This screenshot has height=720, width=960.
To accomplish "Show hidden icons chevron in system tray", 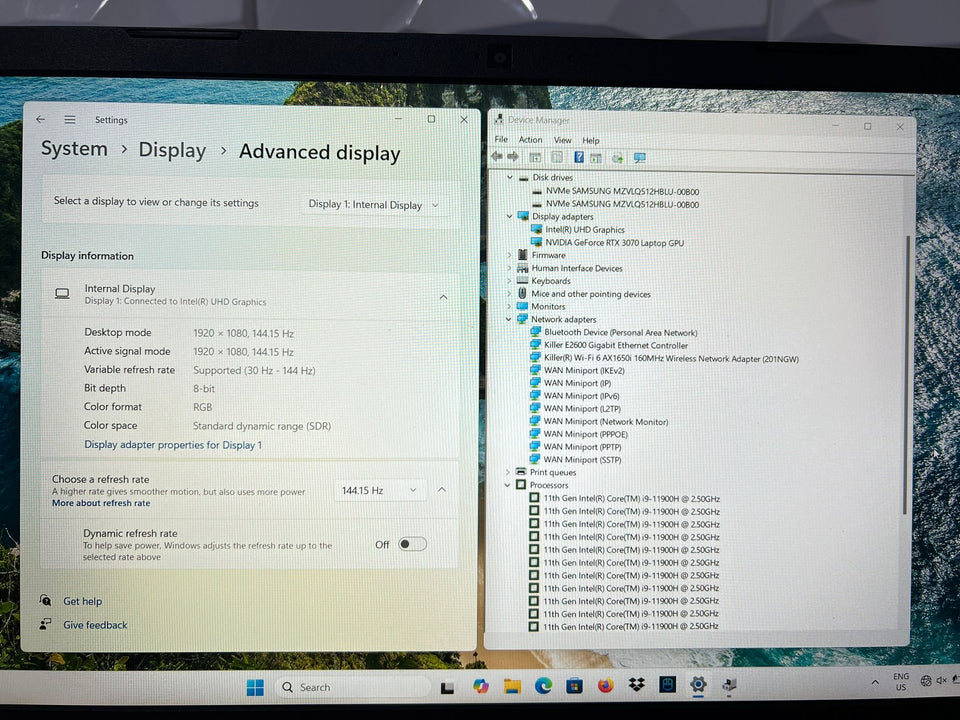I will tap(875, 681).
